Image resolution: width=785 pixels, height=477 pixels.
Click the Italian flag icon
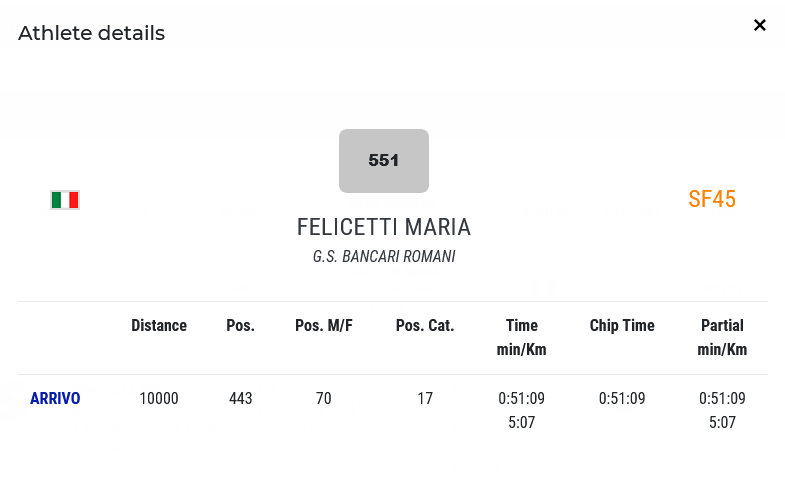[65, 200]
